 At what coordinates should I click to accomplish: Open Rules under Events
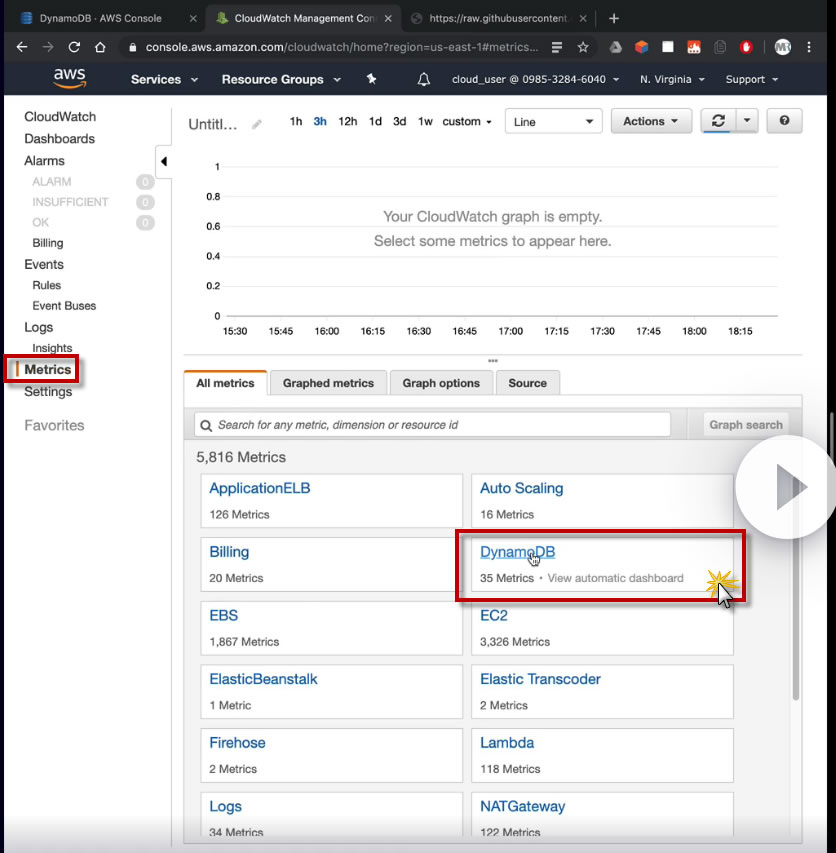46,285
